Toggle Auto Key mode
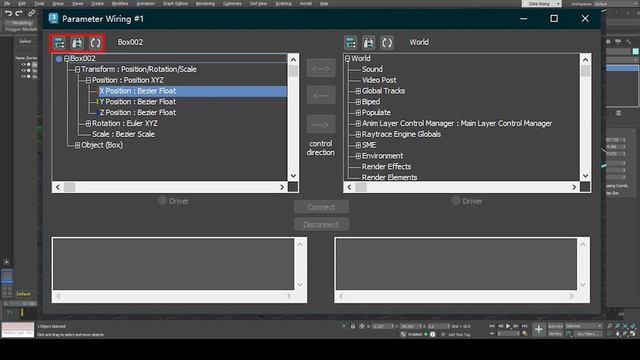Viewport: 640px width, 360px height. tap(555, 326)
